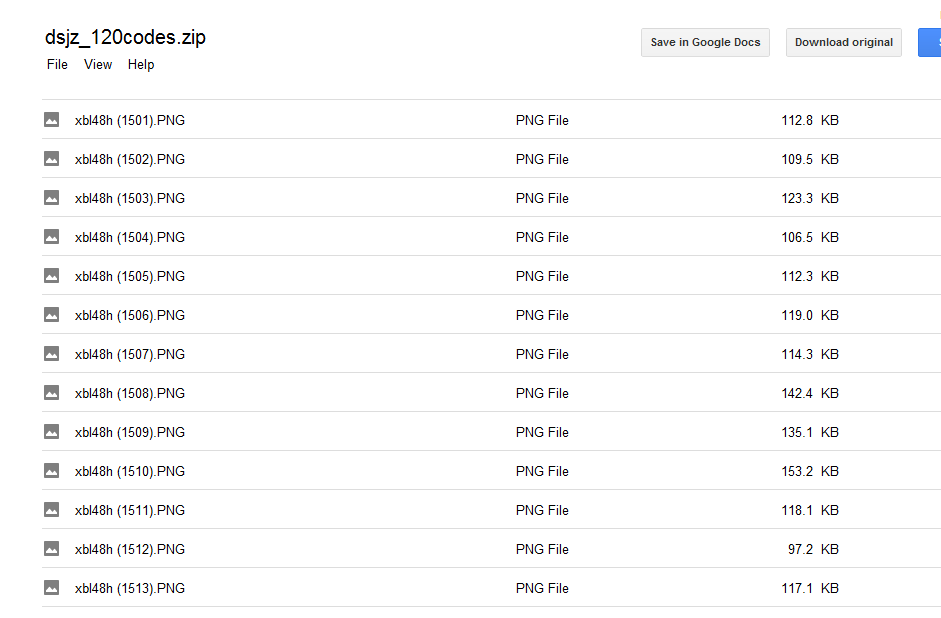Select the xbl48h (1511).PNG file entry
The image size is (941, 618).
130,510
